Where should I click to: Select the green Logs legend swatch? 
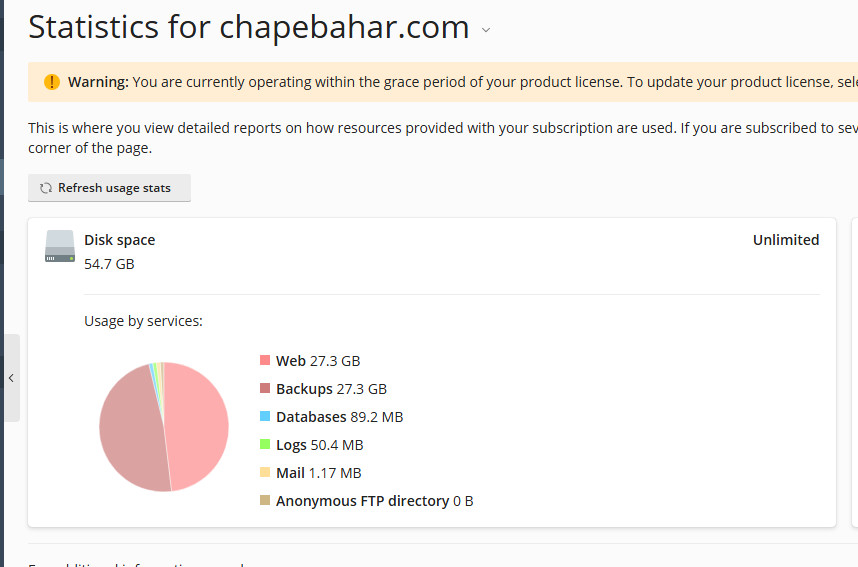point(265,445)
